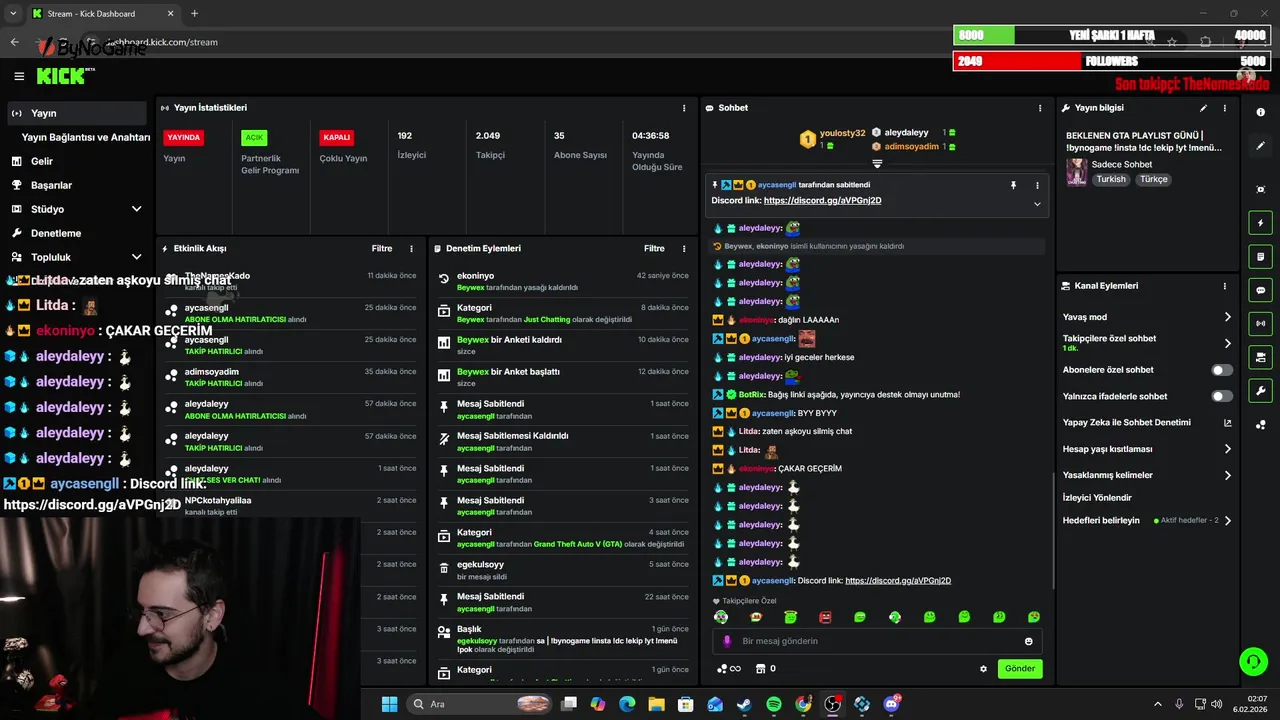Screen dimensions: 1280x720
Task: Open the Etkinlik Akışı Filtre
Action: pyautogui.click(x=382, y=248)
